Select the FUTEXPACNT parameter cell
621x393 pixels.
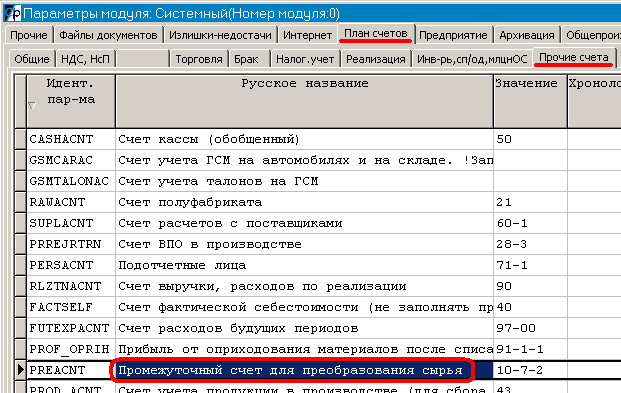tap(70, 328)
